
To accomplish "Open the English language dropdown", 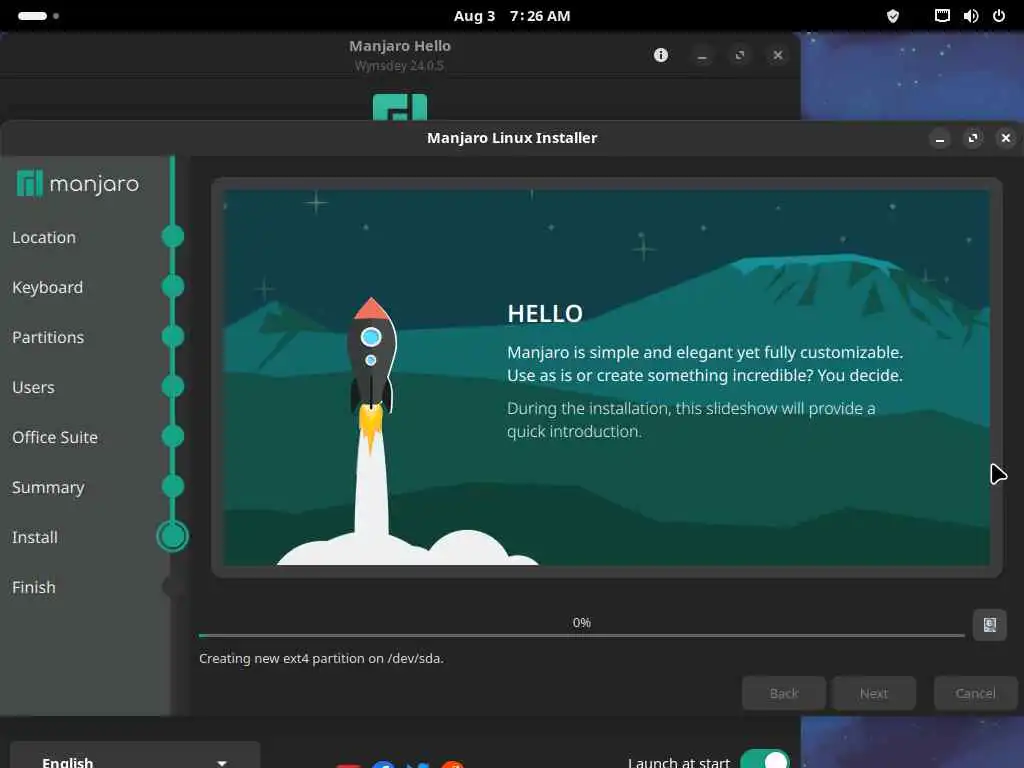I will 135,756.
